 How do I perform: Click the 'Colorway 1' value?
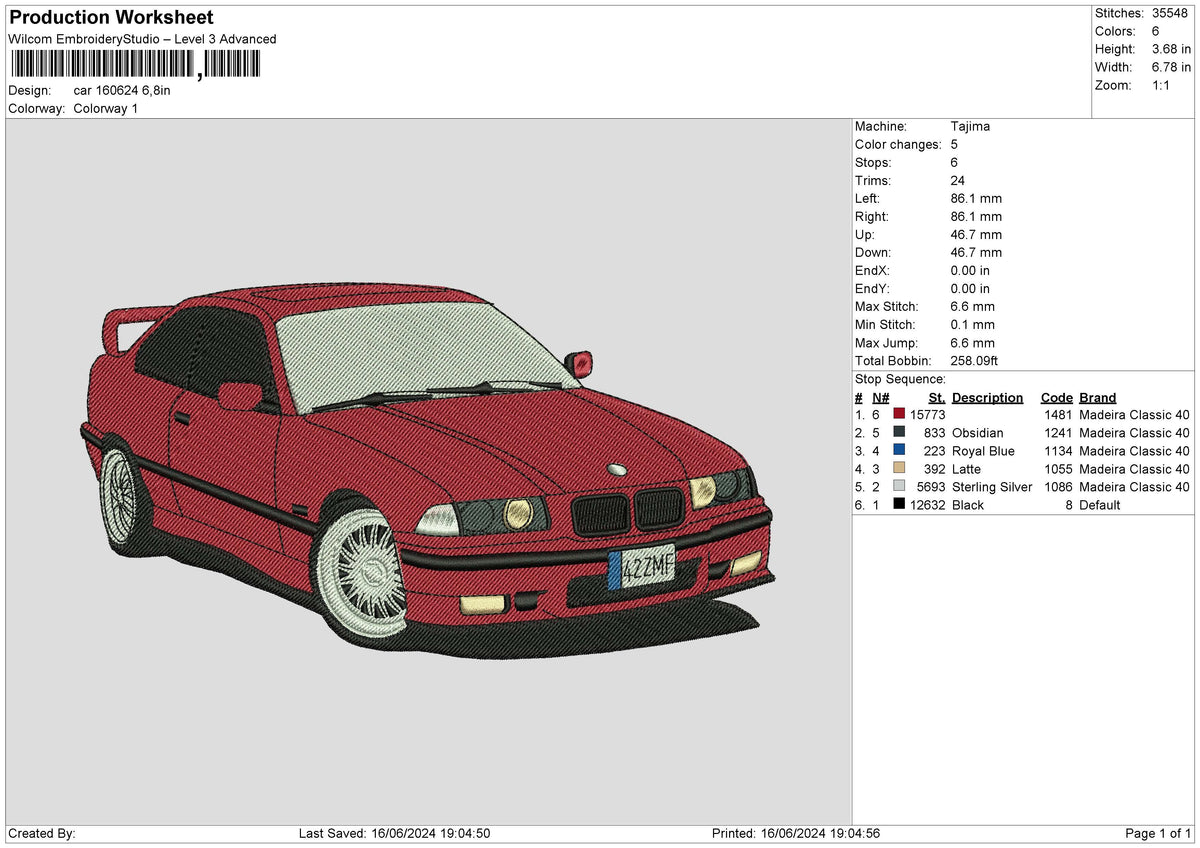pos(106,108)
